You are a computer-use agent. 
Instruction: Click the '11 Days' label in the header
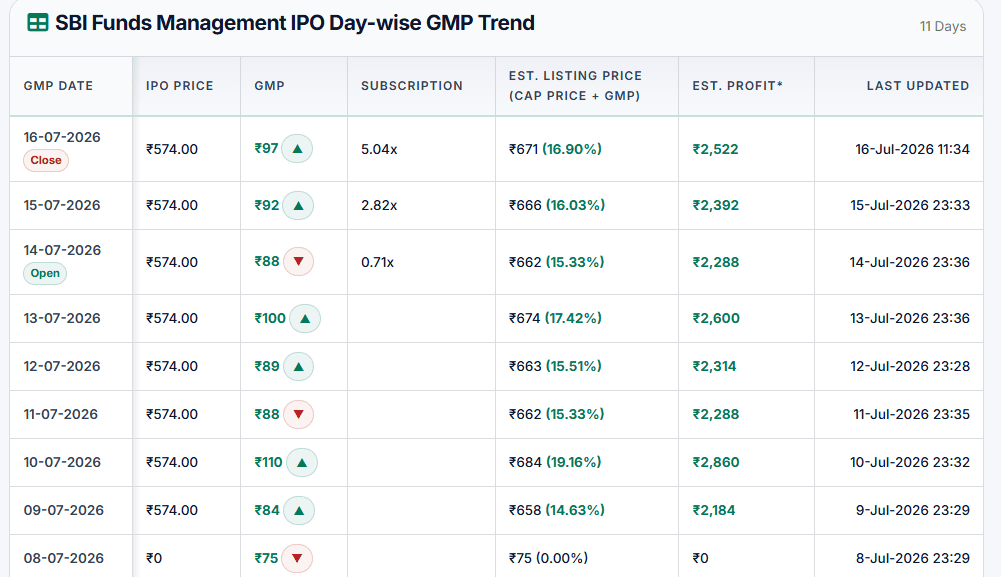(x=942, y=26)
